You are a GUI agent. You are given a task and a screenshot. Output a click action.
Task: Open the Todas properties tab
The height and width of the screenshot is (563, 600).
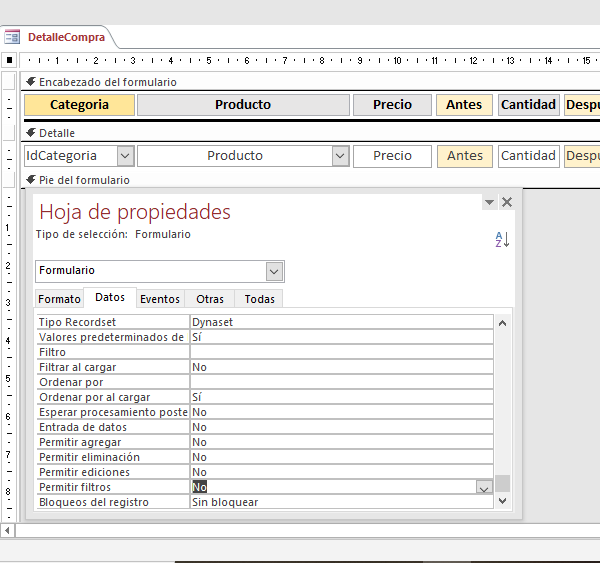(x=259, y=299)
